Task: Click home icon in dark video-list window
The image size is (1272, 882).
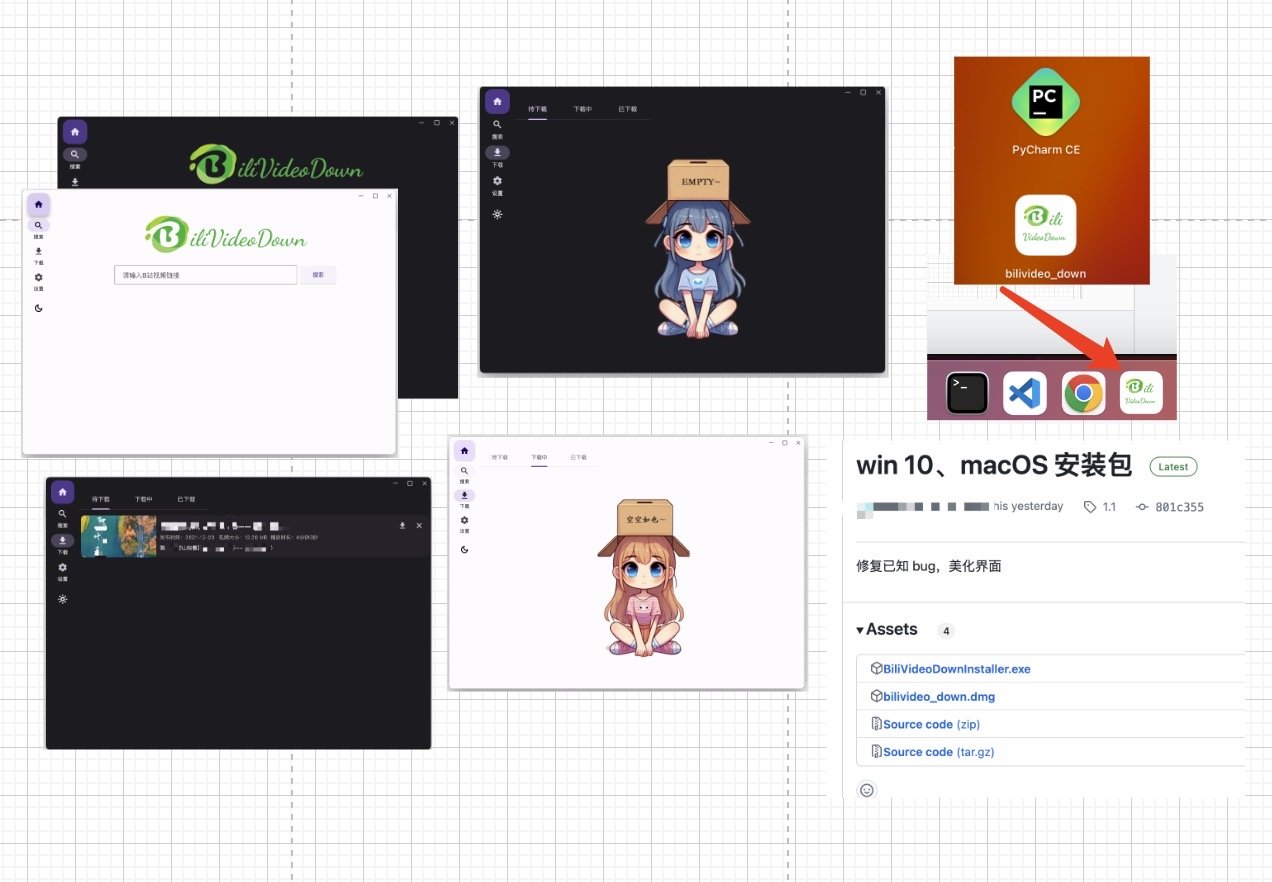Action: tap(63, 492)
